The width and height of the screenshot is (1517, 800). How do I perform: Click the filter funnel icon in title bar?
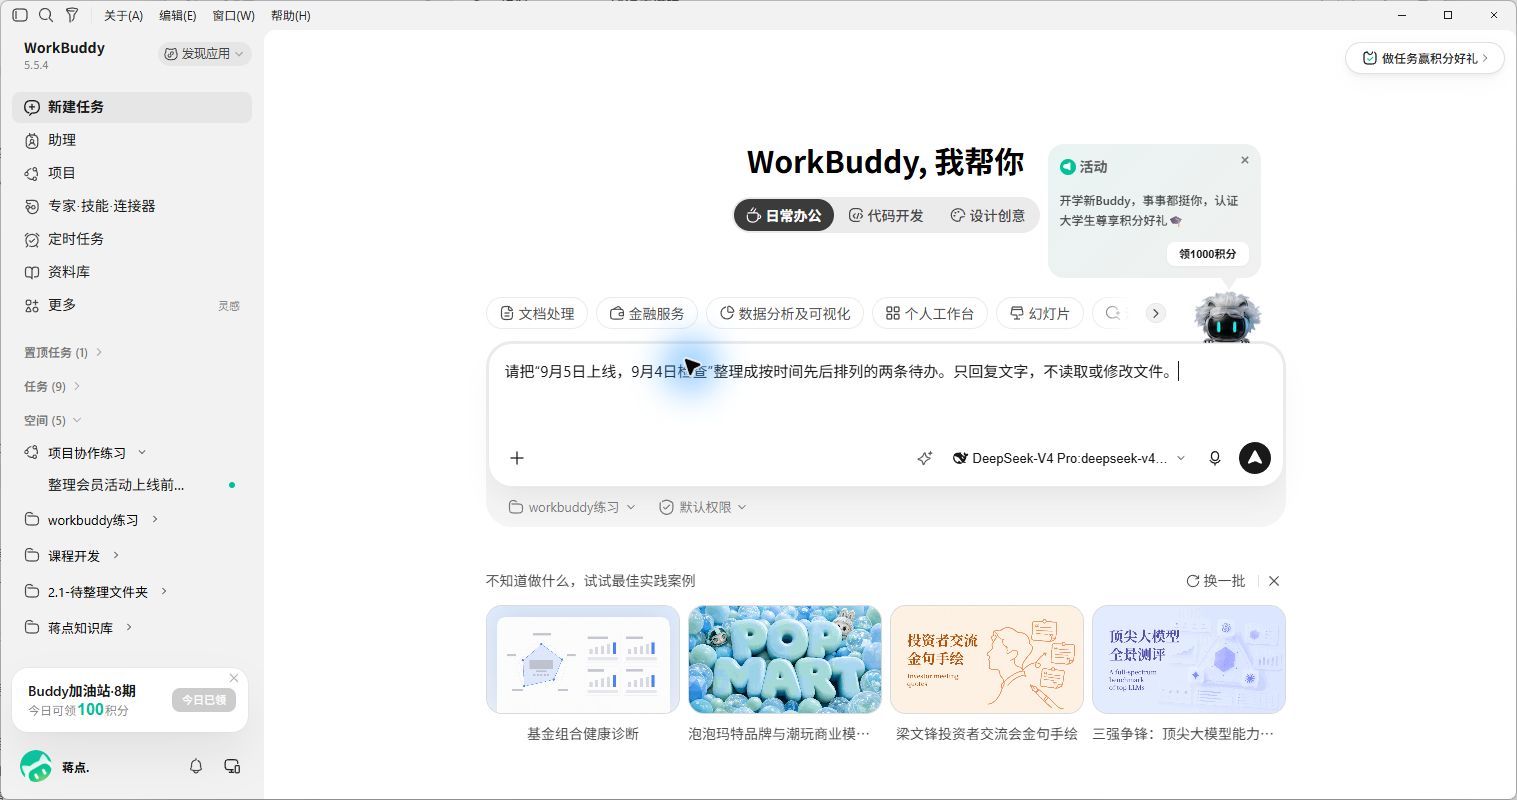72,15
